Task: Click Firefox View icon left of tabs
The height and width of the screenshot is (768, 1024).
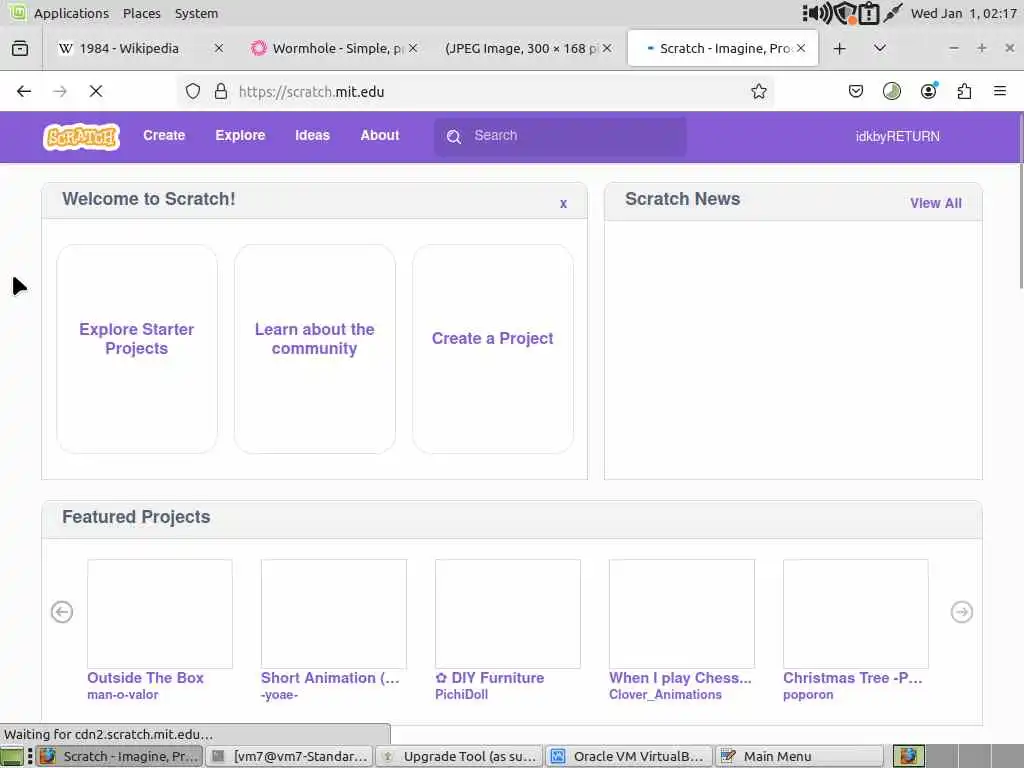Action: tap(20, 48)
